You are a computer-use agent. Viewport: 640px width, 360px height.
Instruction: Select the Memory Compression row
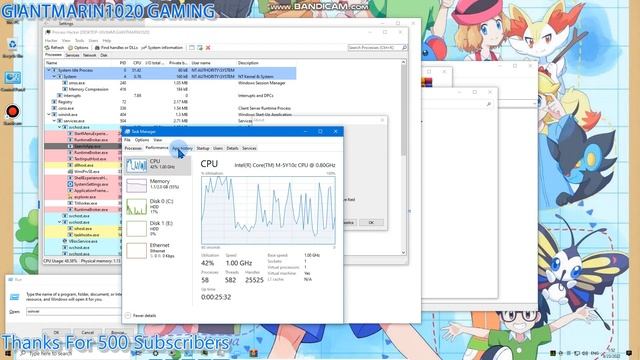[170, 89]
